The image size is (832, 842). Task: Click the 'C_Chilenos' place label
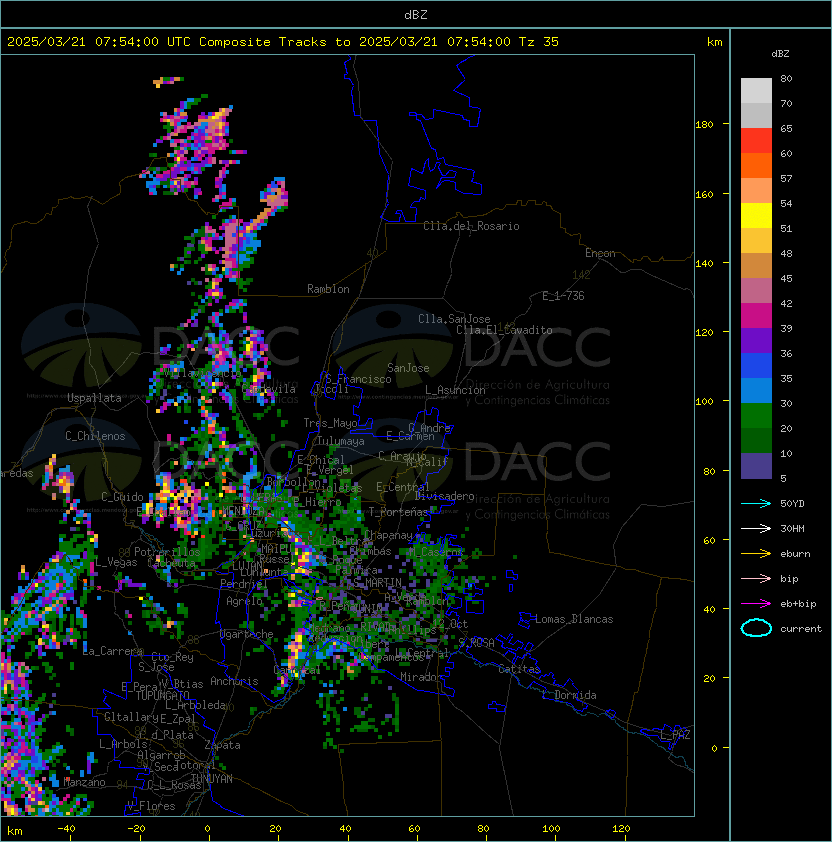tap(95, 436)
